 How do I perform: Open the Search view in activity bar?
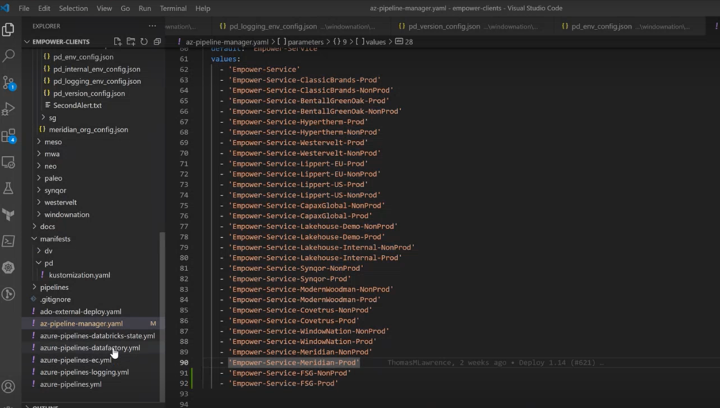[x=9, y=56]
